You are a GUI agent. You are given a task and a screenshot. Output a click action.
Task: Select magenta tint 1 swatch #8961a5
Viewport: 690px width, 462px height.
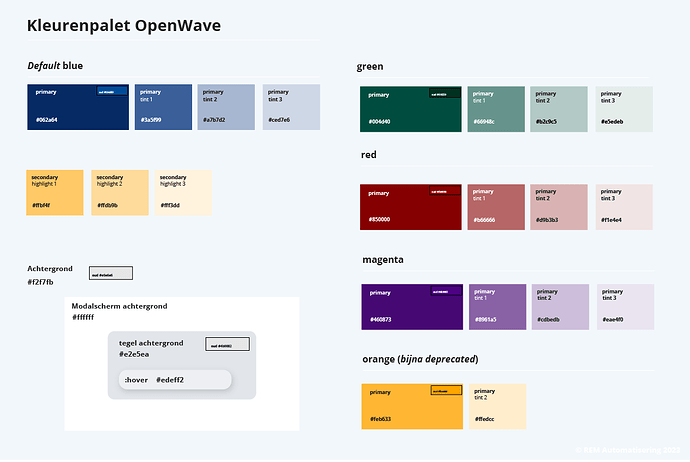coord(497,307)
